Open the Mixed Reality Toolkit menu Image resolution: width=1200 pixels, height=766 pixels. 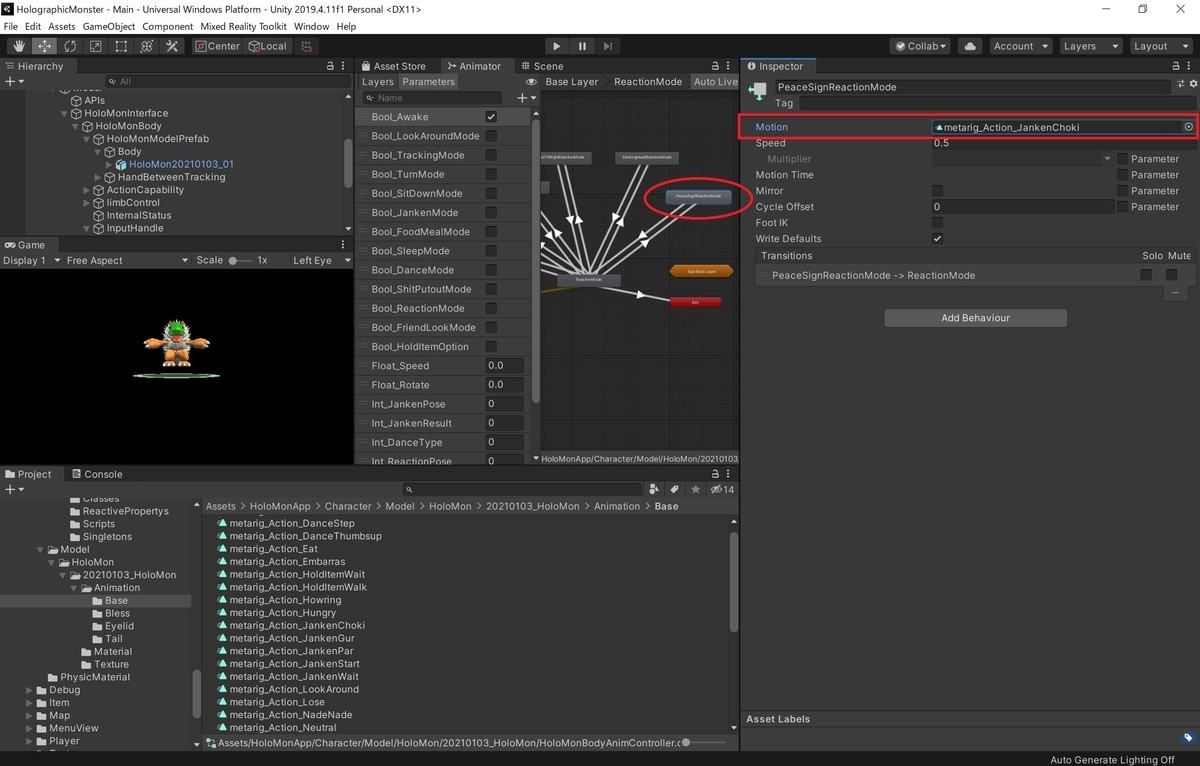pyautogui.click(x=244, y=26)
